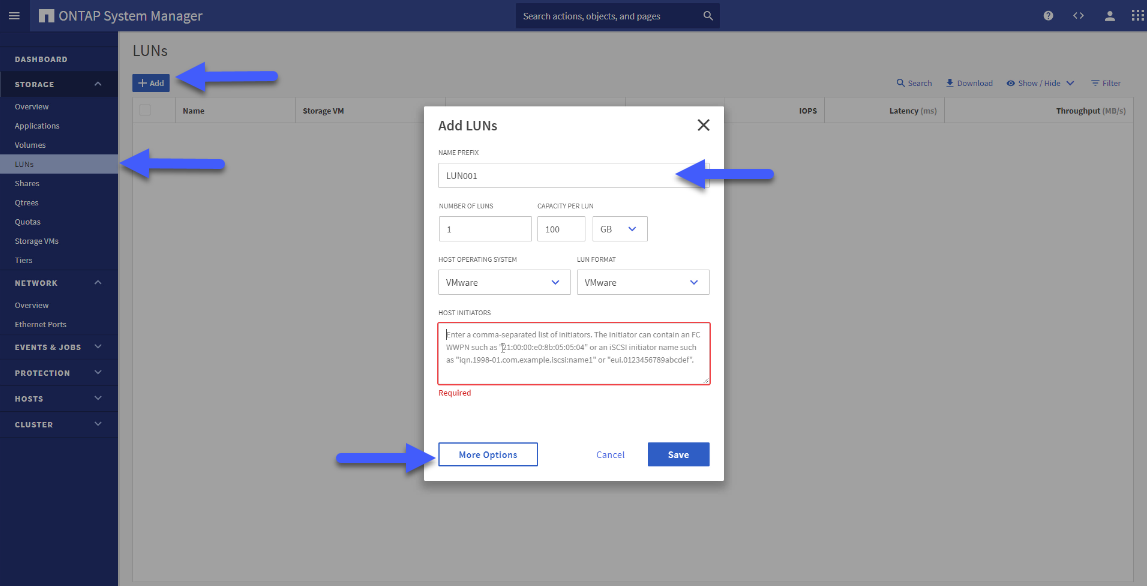
Task: Open Network Overview in the sidebar
Action: pyautogui.click(x=59, y=305)
